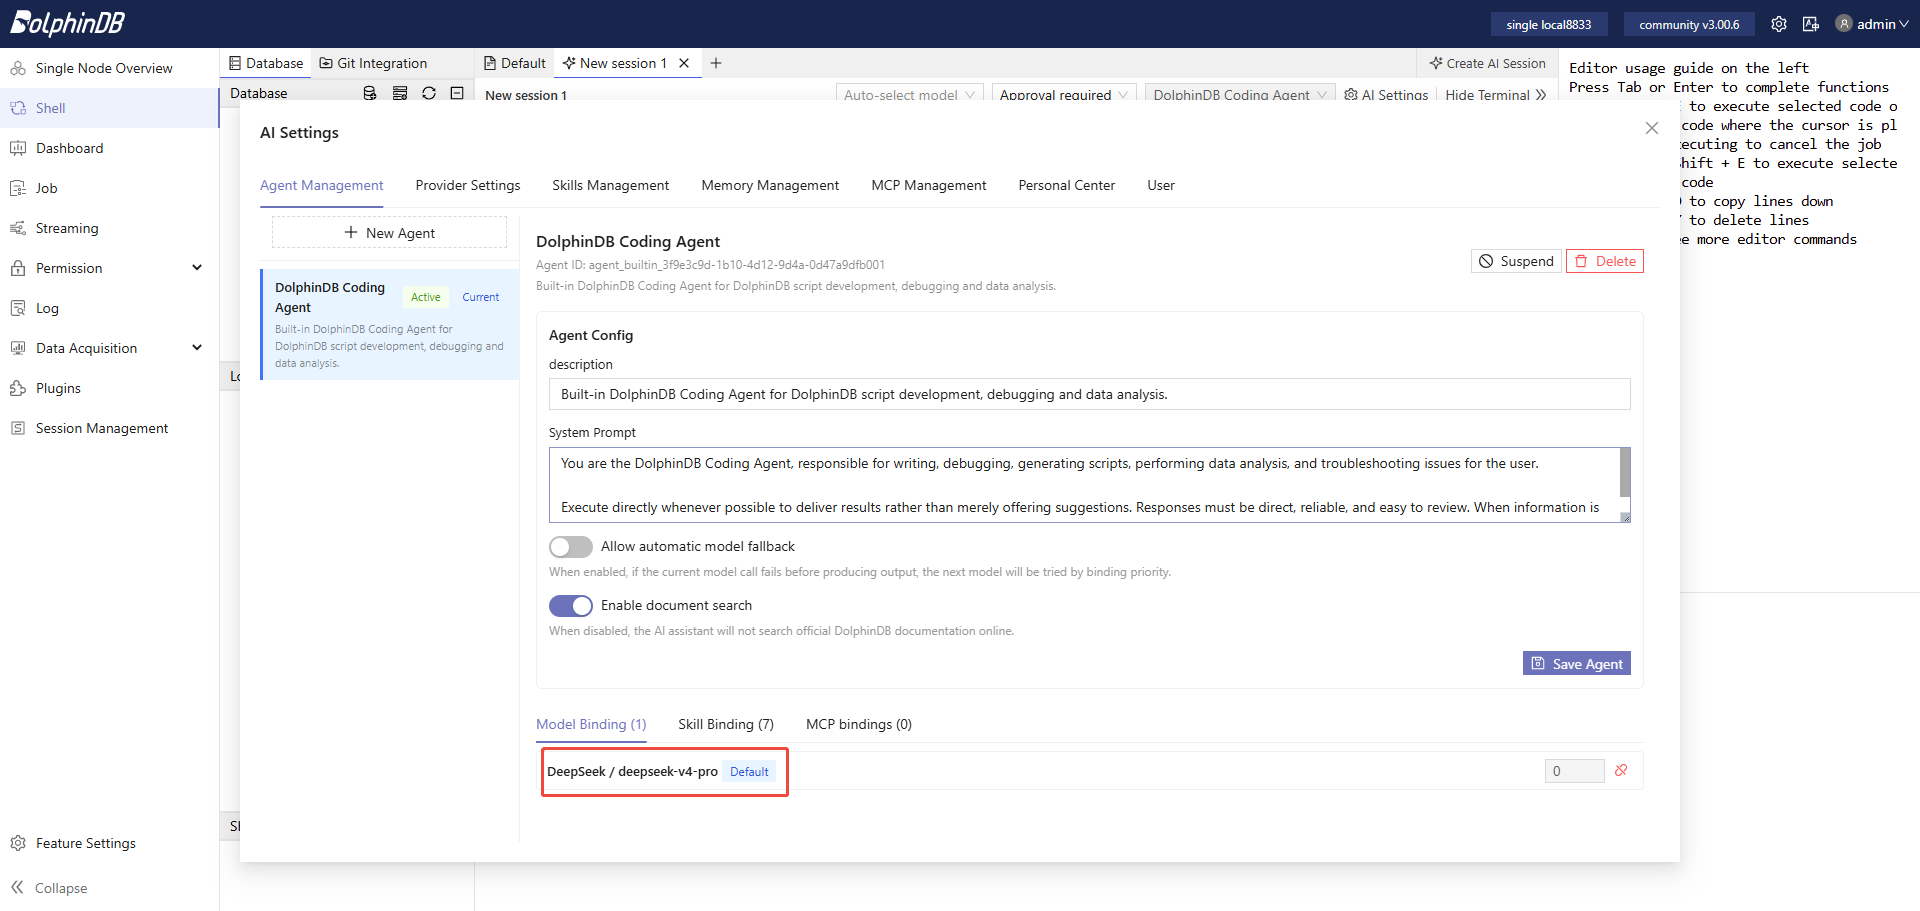Unbind the DeepSeek model with red icon
The height and width of the screenshot is (911, 1920).
[1621, 770]
